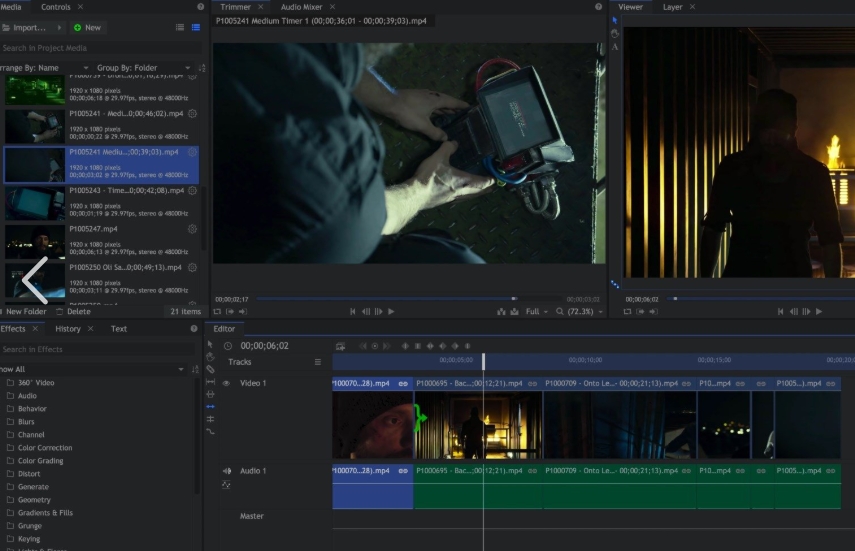The width and height of the screenshot is (855, 551).
Task: Set In point in the Viewer
Action: [x=640, y=312]
